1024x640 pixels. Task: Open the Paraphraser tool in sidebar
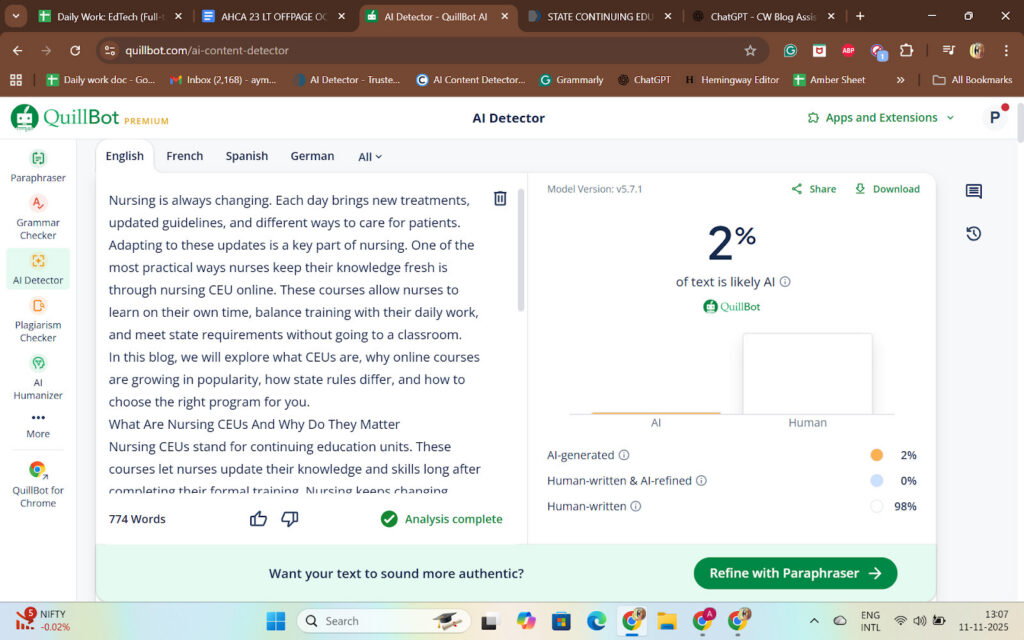[38, 166]
